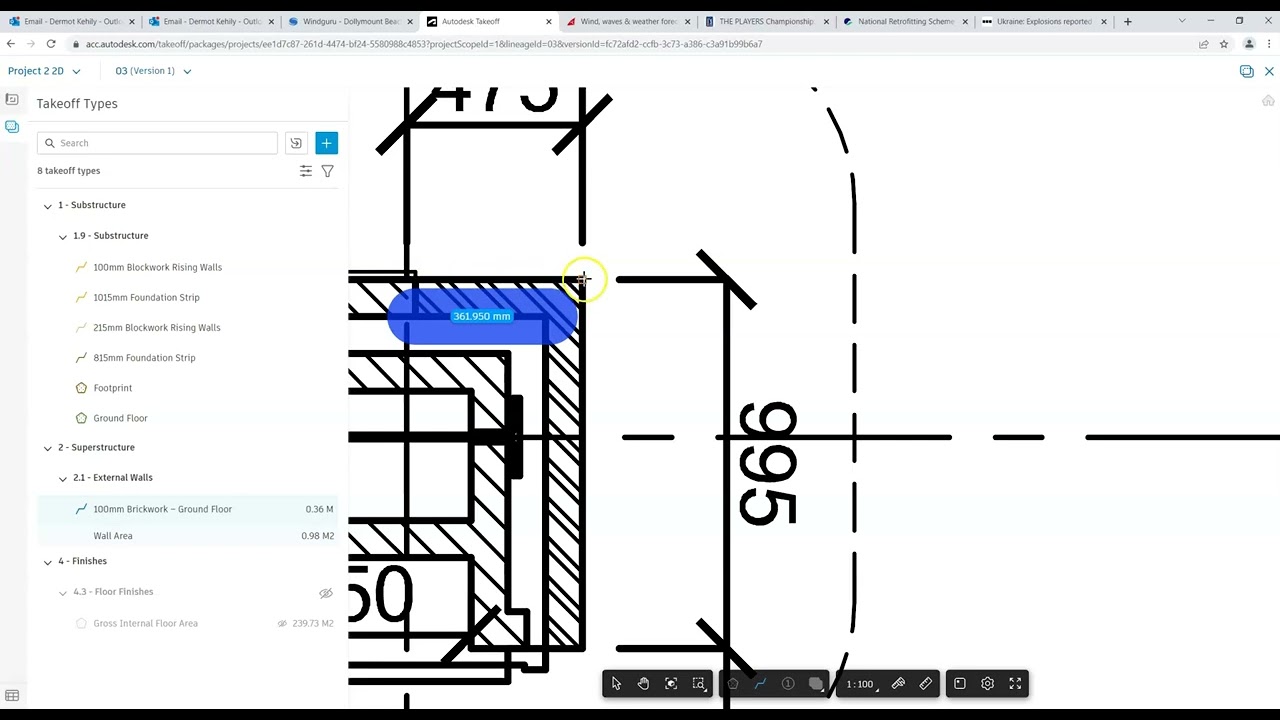Screen dimensions: 1280x720
Task: Choose the zoom window tool
Action: [x=699, y=684]
